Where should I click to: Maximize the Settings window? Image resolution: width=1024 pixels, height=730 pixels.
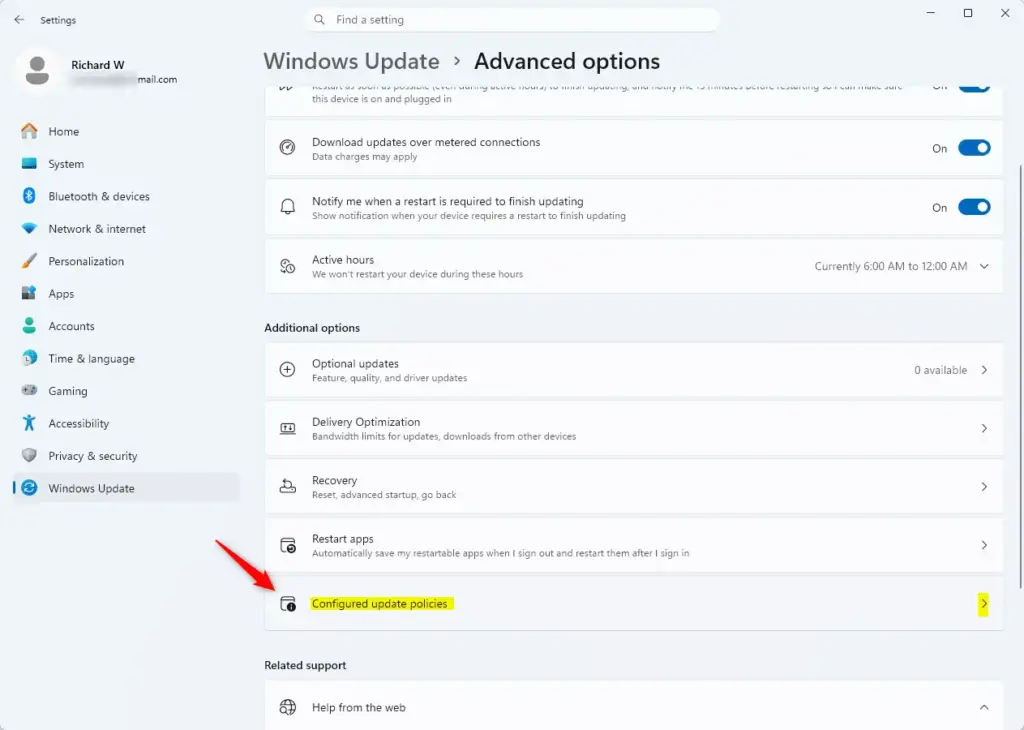click(968, 13)
